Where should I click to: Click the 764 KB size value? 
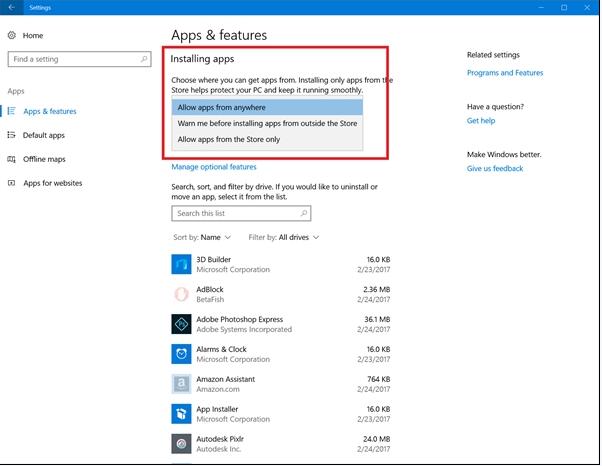click(379, 379)
